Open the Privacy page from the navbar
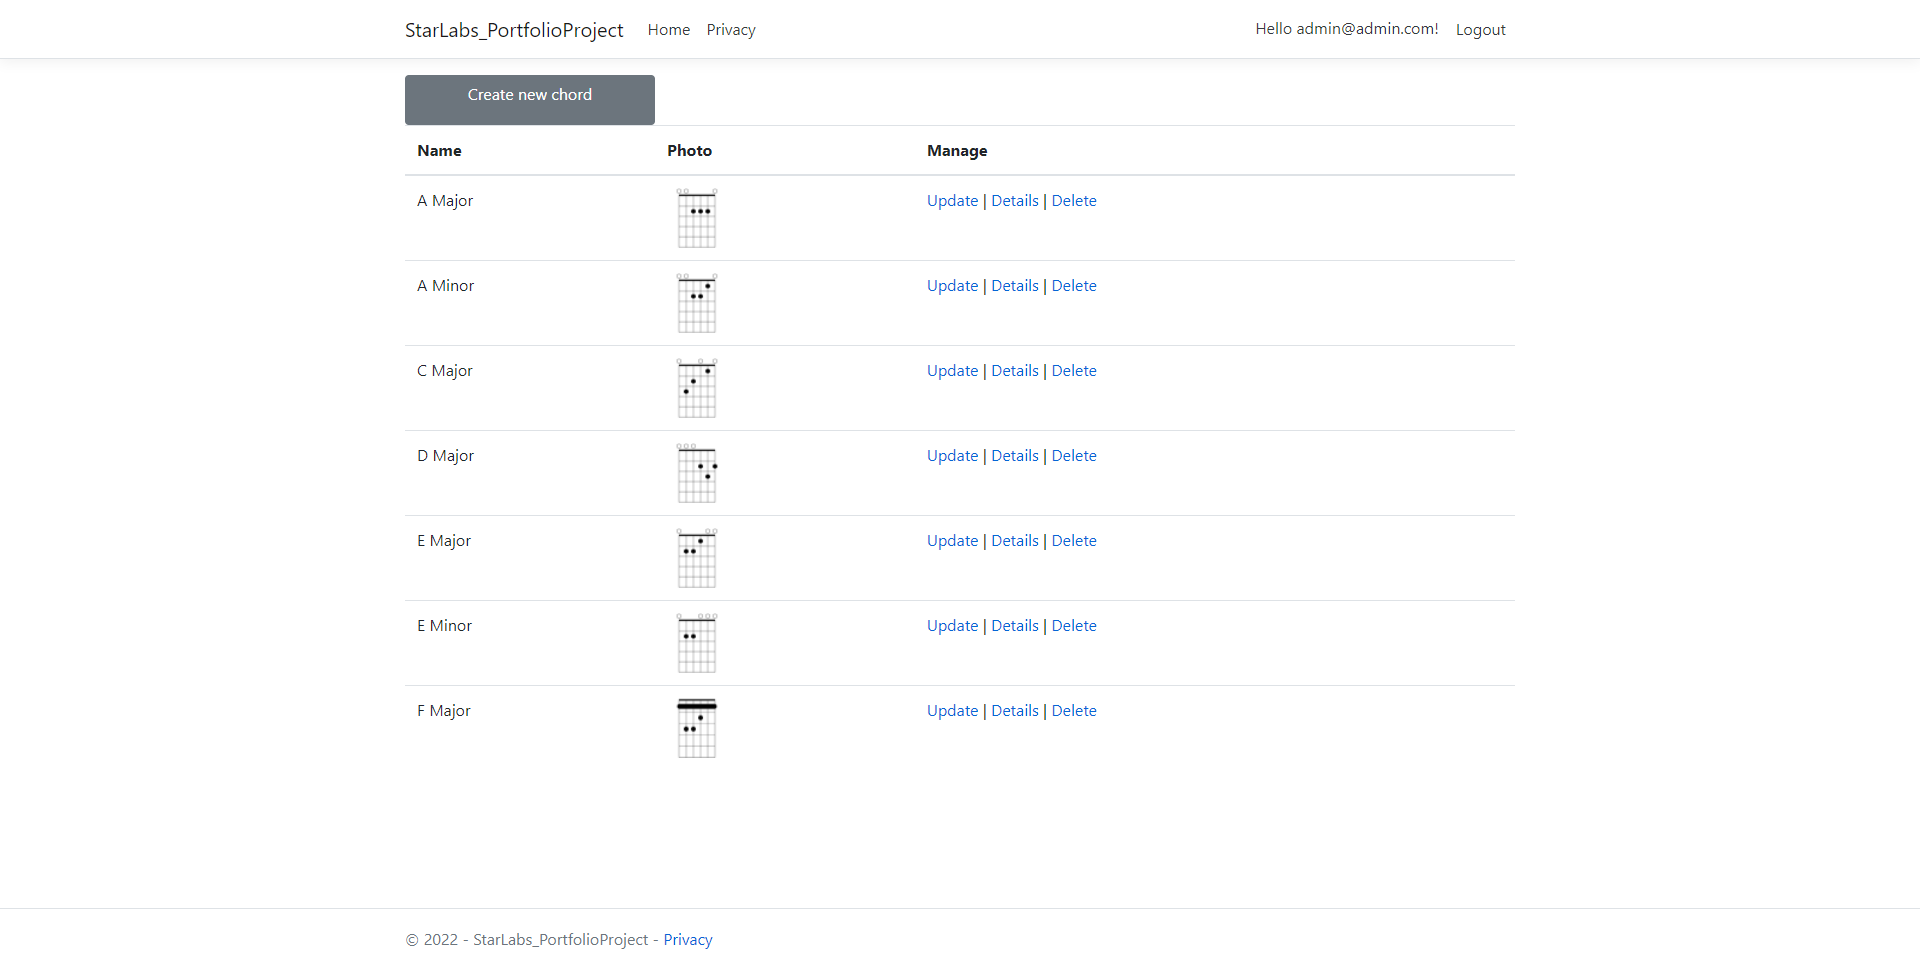The image size is (1920, 969). [x=730, y=29]
